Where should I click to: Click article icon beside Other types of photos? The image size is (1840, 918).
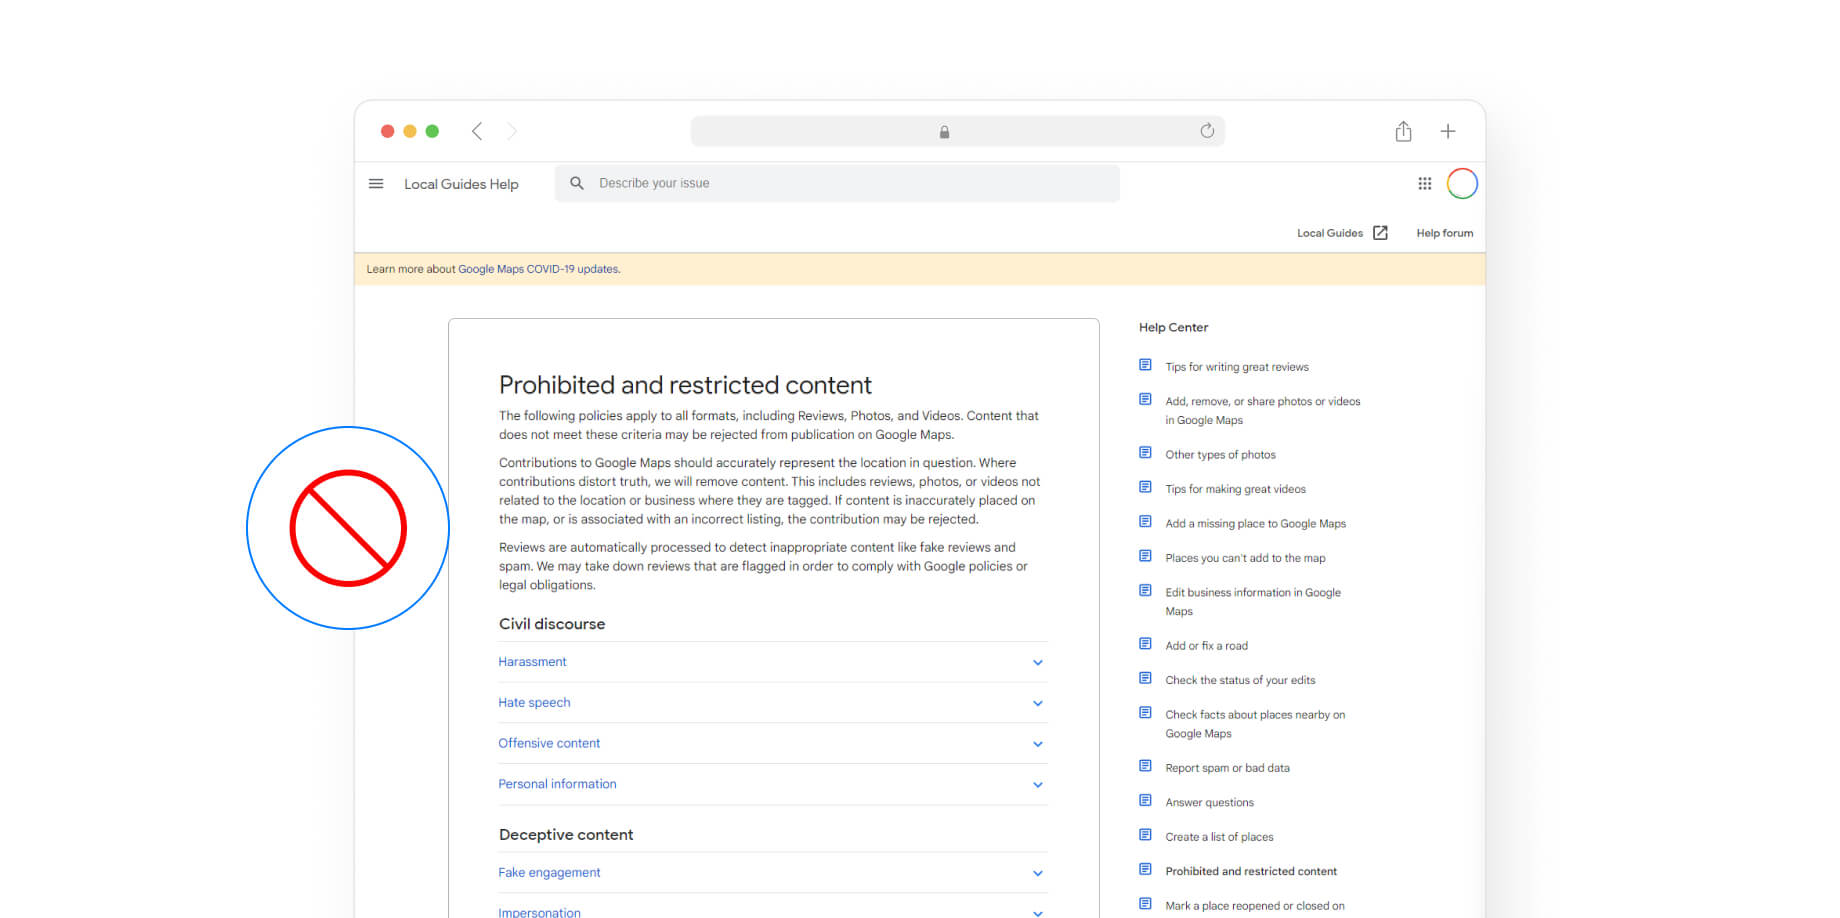[1145, 453]
